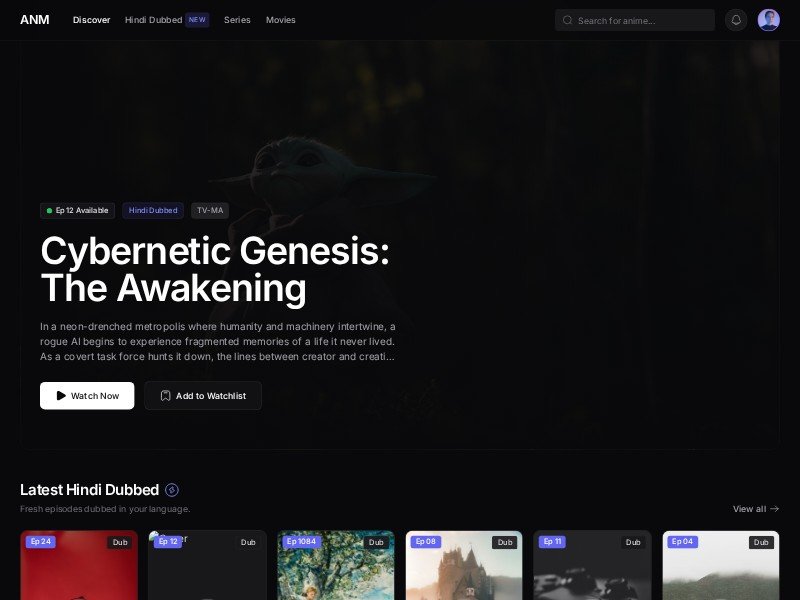
Task: Click the bookmark icon on Add to Watchlist
Action: point(165,395)
